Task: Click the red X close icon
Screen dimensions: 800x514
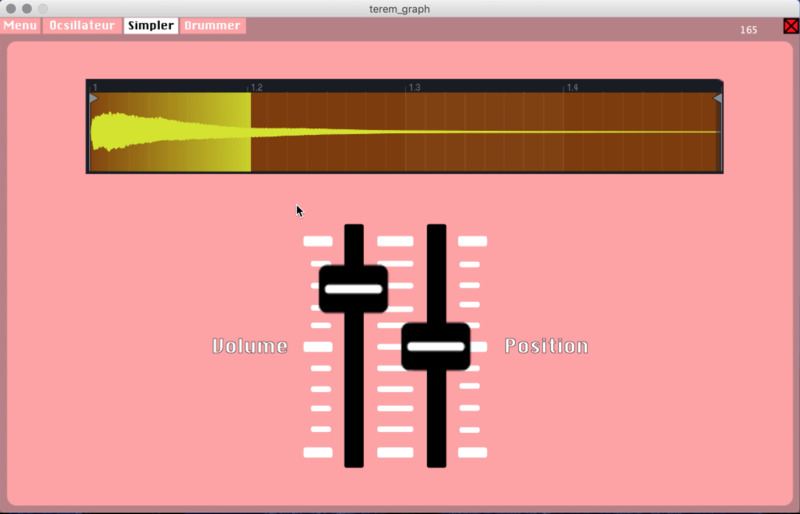Action: 791,26
